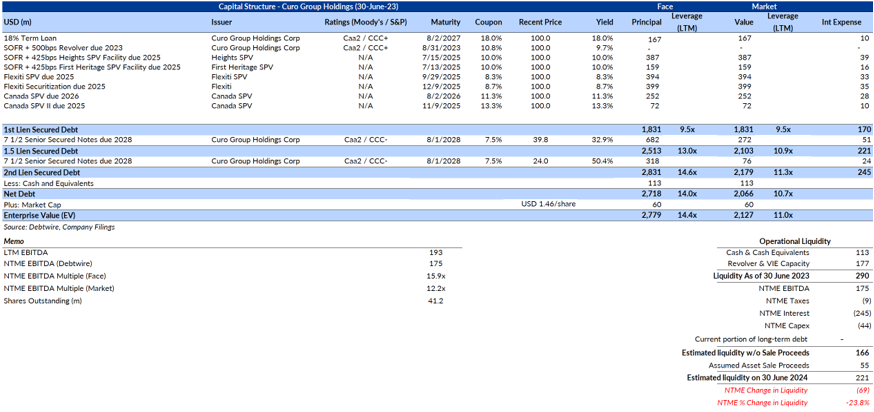
Task: Select the USD (m) column header
Action: 16,22
